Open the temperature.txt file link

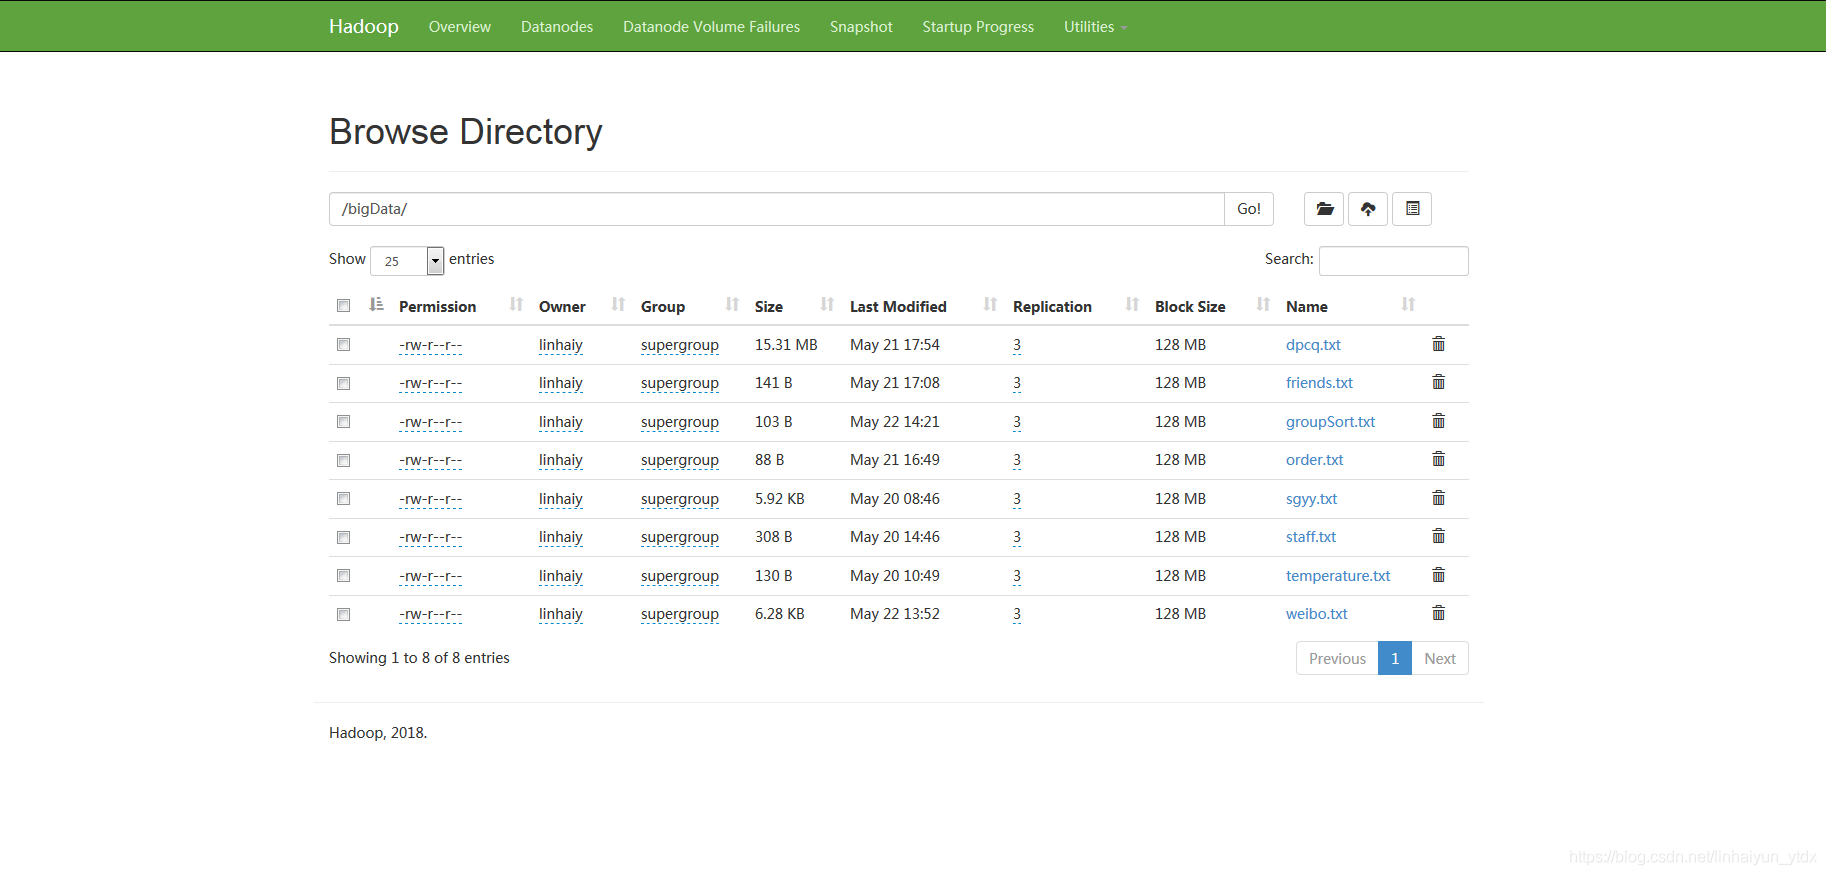click(1338, 576)
